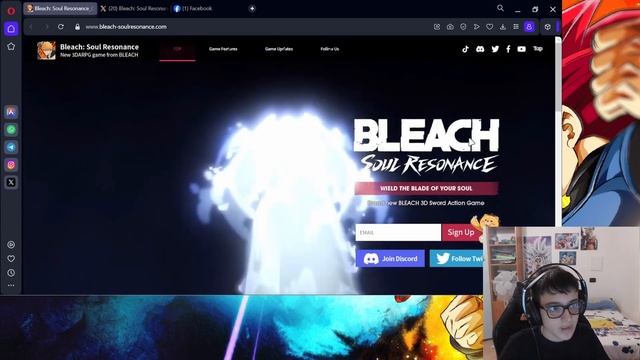This screenshot has height=360, width=640.
Task: Open the bookmarks star icon in sidebar
Action: [x=11, y=47]
